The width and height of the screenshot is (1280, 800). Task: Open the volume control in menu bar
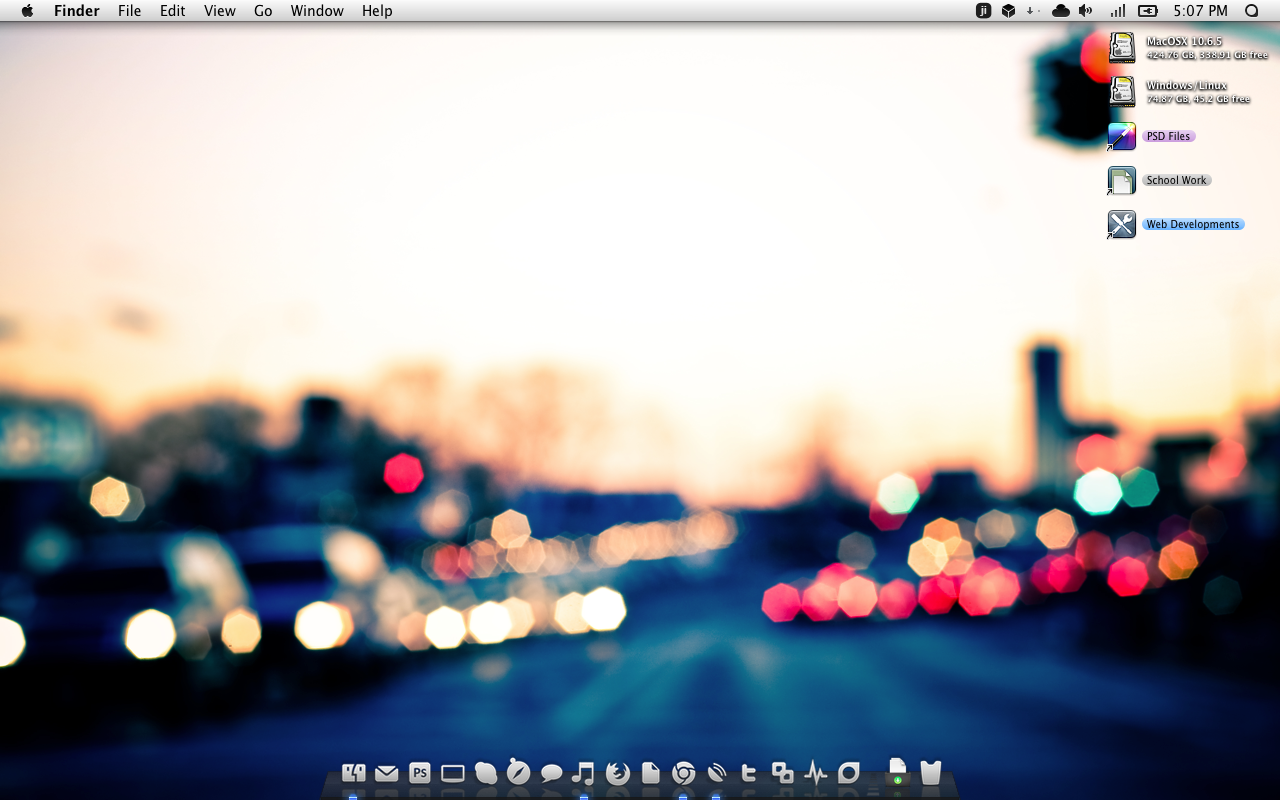(1086, 11)
